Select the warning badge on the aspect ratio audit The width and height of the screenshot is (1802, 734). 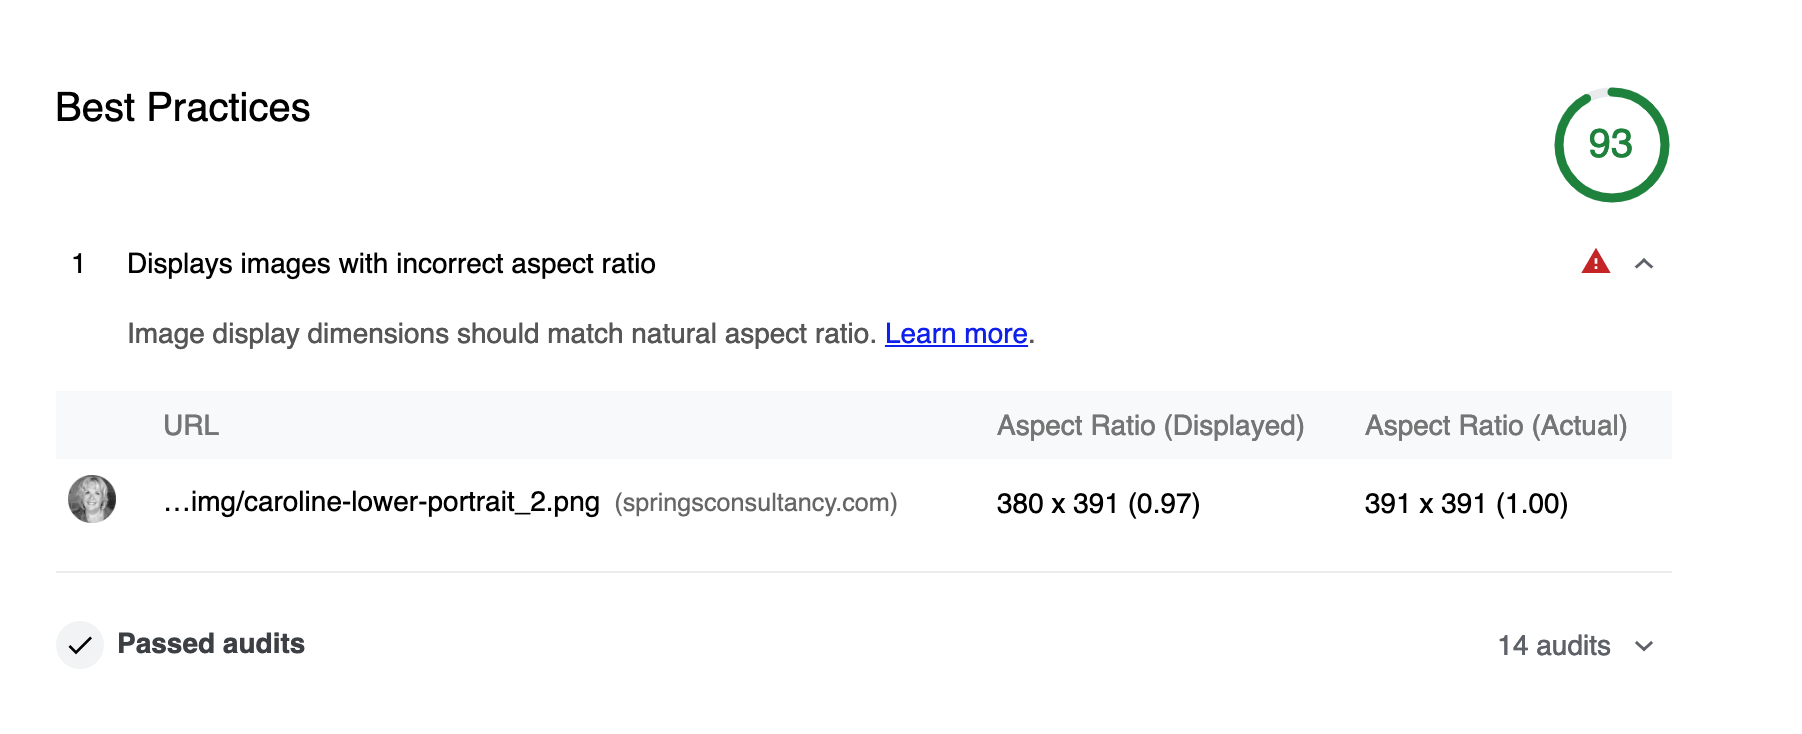pyautogui.click(x=1596, y=262)
